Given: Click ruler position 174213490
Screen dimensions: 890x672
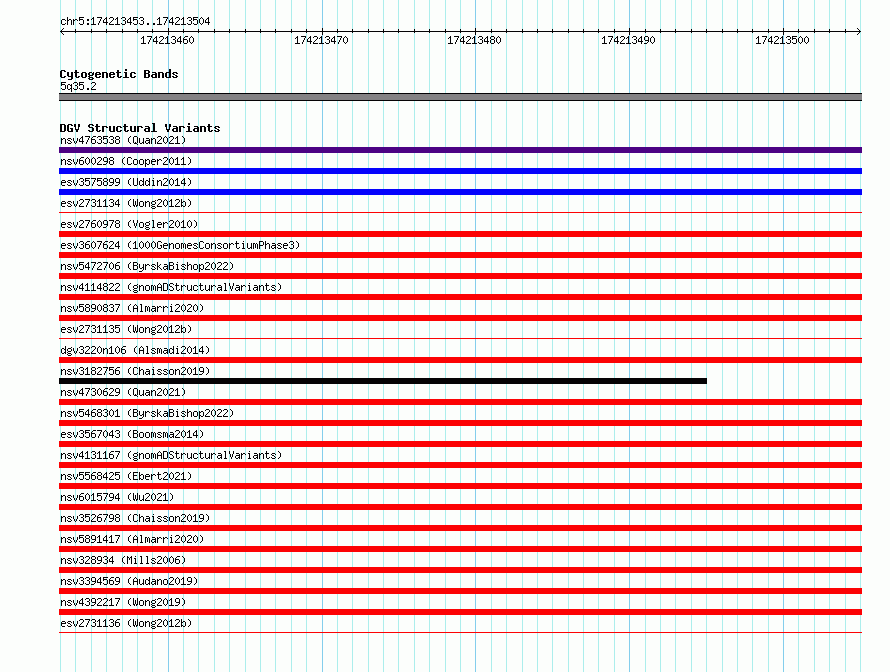Looking at the screenshot, I should point(628,40).
